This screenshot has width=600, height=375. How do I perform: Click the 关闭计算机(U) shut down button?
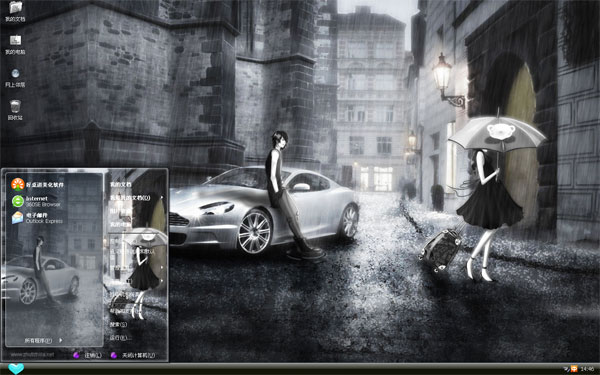tap(139, 355)
